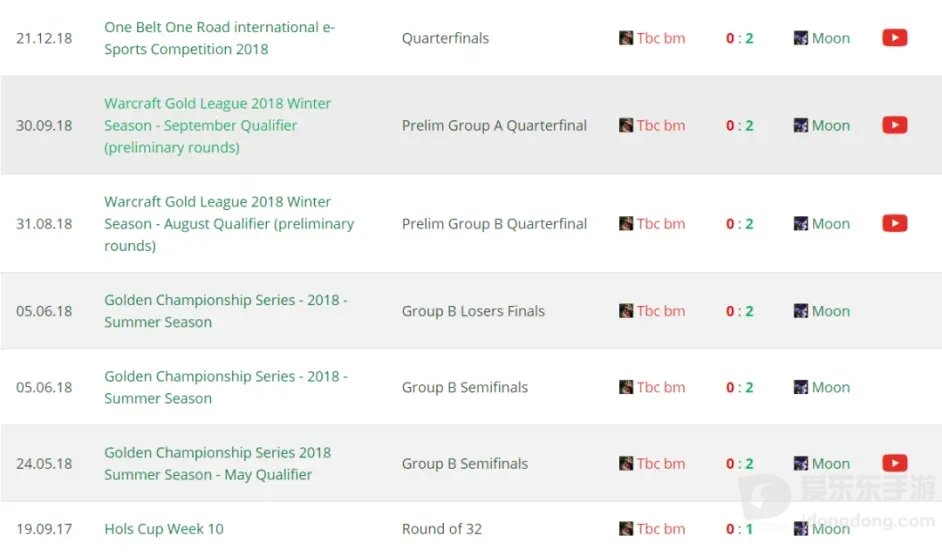Open Warcraft Gold League August Qualifier link
This screenshot has width=942, height=556.
[x=229, y=224]
